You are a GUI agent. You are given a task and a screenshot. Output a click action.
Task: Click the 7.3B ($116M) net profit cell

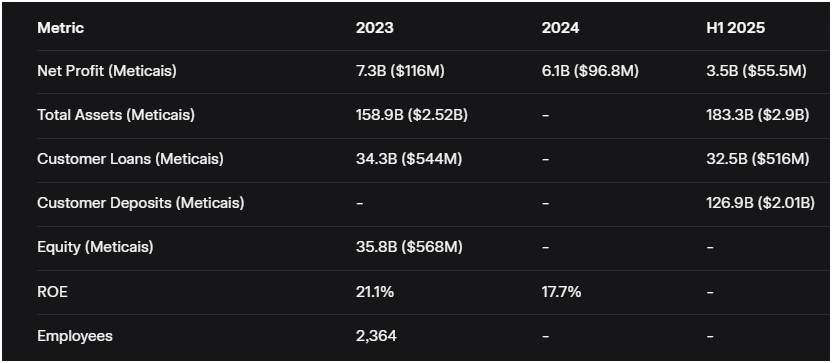[400, 71]
